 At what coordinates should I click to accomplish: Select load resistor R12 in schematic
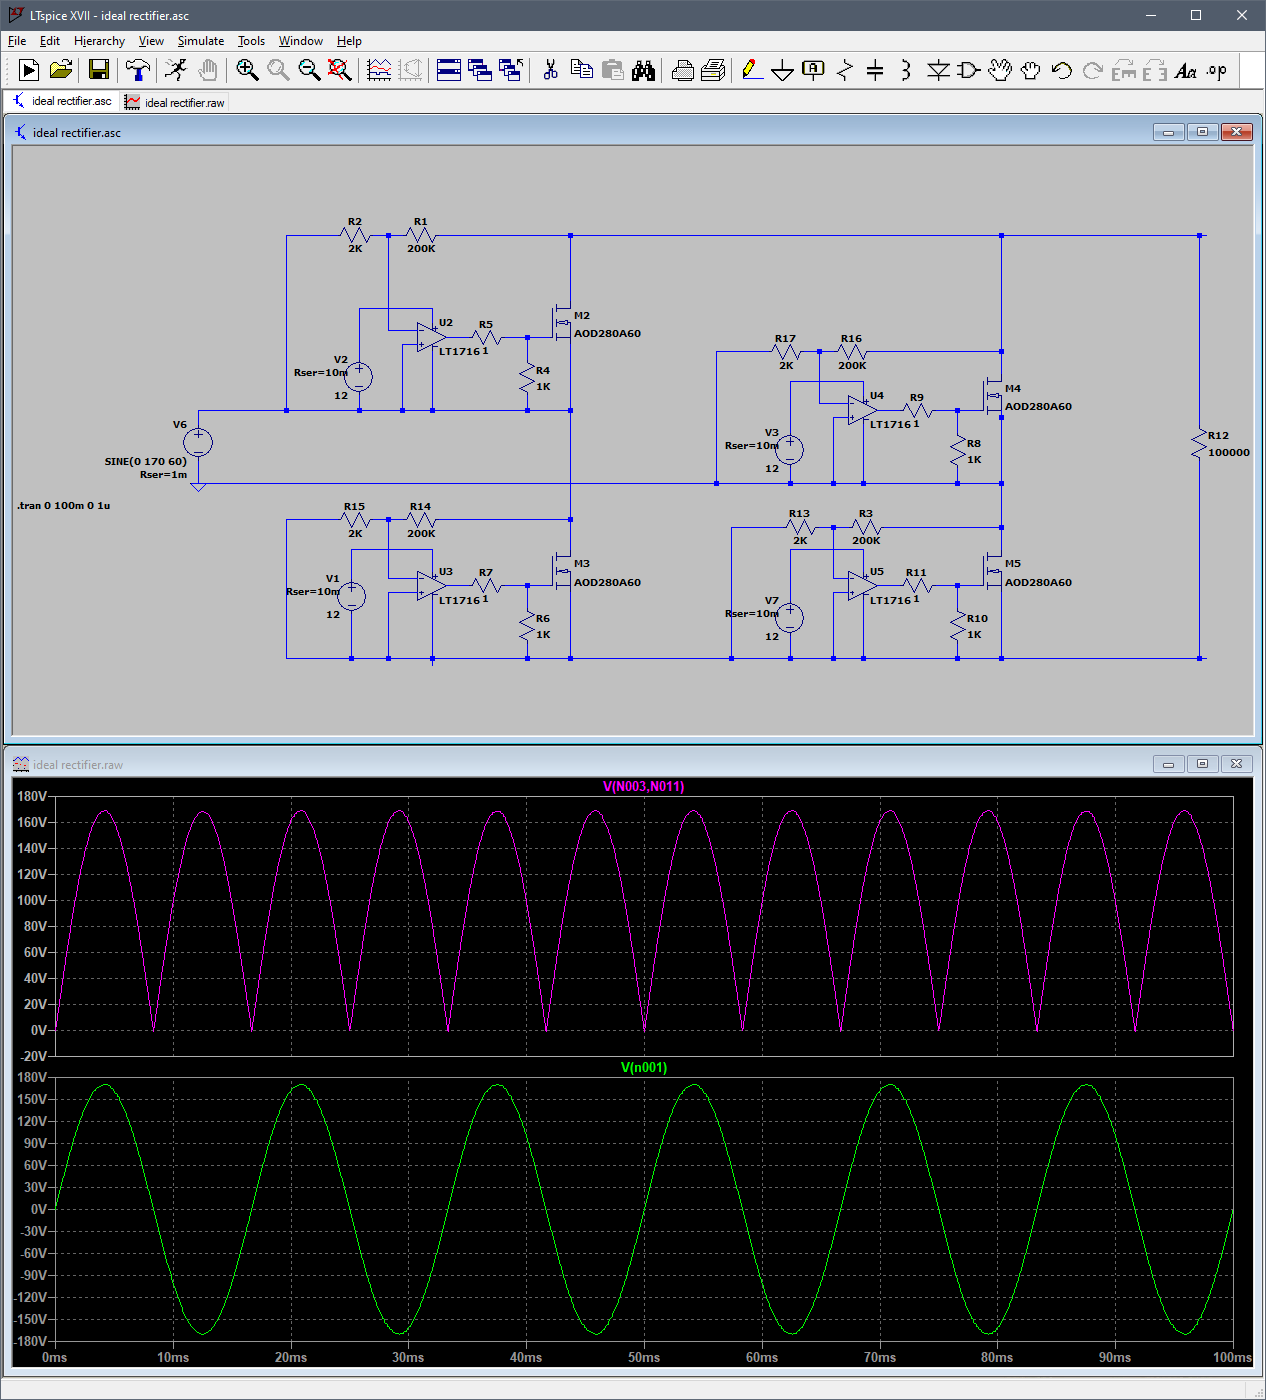1199,443
